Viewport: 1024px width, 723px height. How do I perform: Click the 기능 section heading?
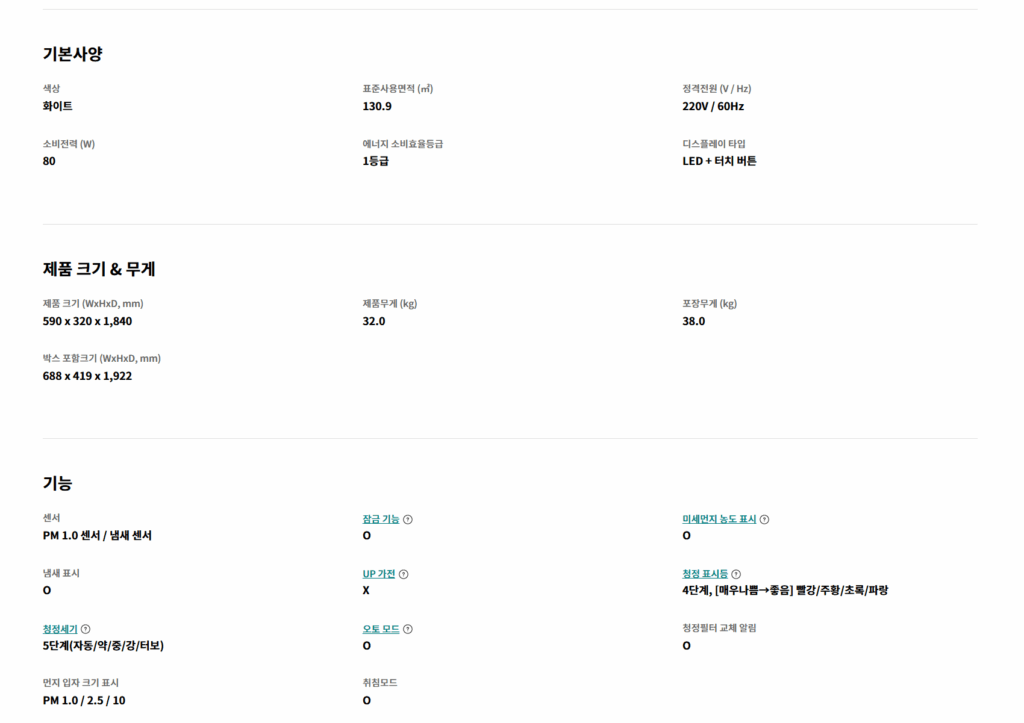pos(57,483)
